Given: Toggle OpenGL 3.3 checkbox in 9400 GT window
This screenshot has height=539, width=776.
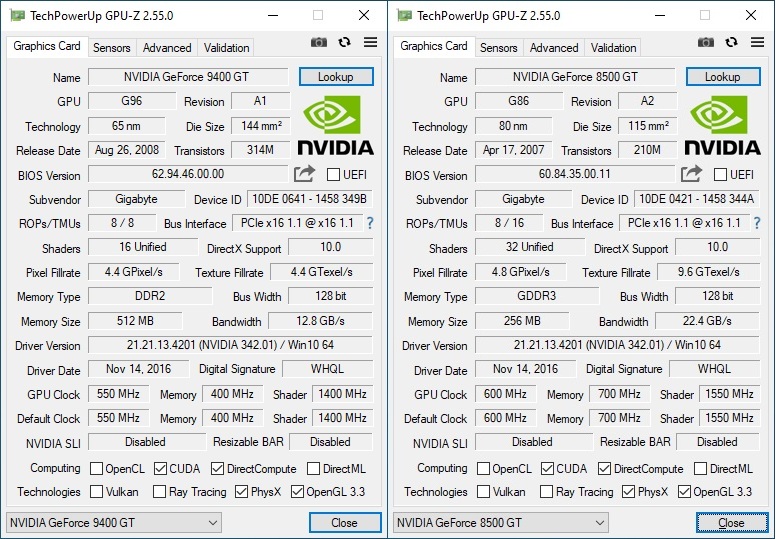Looking at the screenshot, I should point(297,491).
